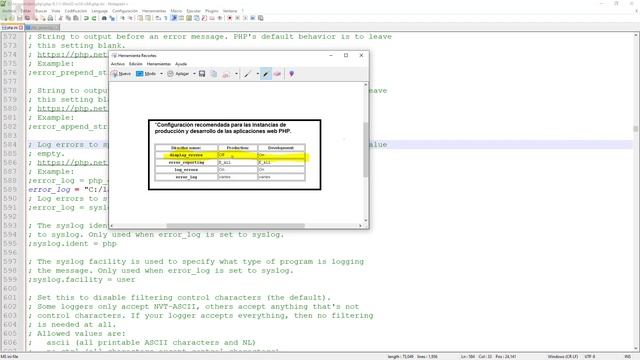Image resolution: width=640 pixels, height=360 pixels.
Task: Toggle vertical scroll synchronization icon in Notepad++
Action: 140,18
